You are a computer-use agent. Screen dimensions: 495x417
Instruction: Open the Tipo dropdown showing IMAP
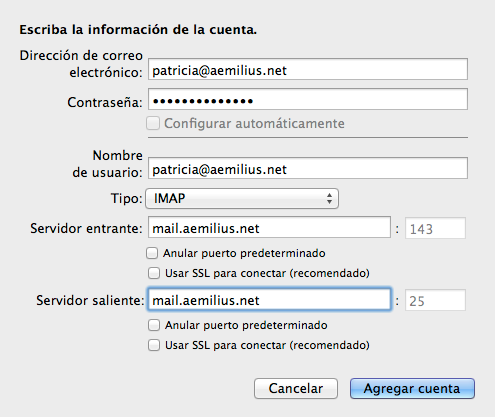click(242, 199)
